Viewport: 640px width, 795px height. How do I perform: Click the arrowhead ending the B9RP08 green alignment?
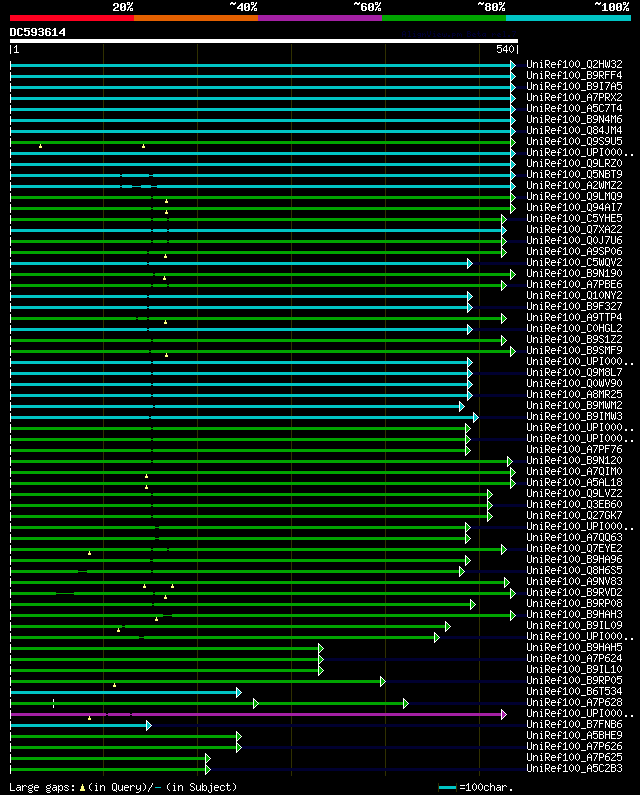tap(473, 604)
